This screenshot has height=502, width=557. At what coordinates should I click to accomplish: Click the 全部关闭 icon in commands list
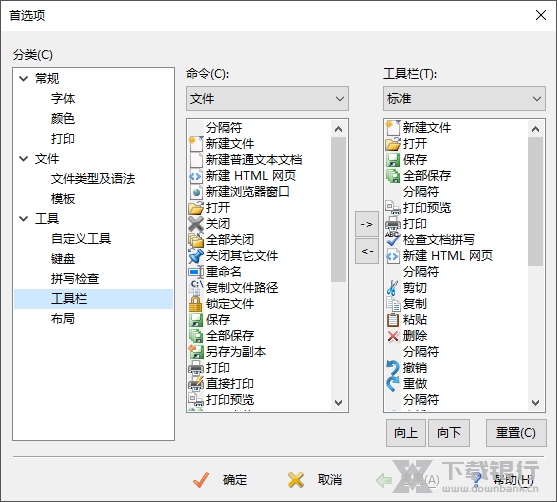tap(196, 240)
